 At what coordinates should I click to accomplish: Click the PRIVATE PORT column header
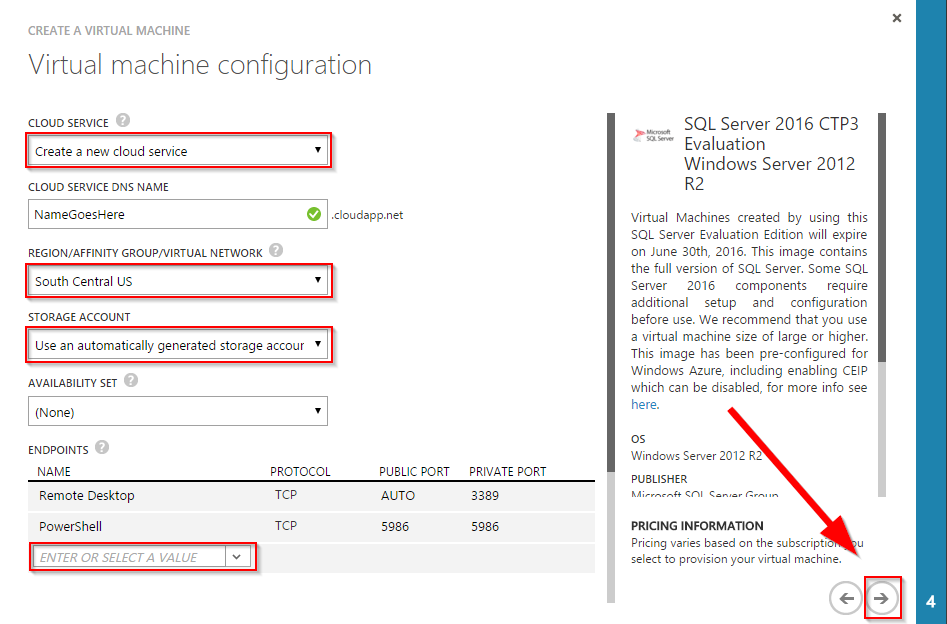click(x=507, y=472)
